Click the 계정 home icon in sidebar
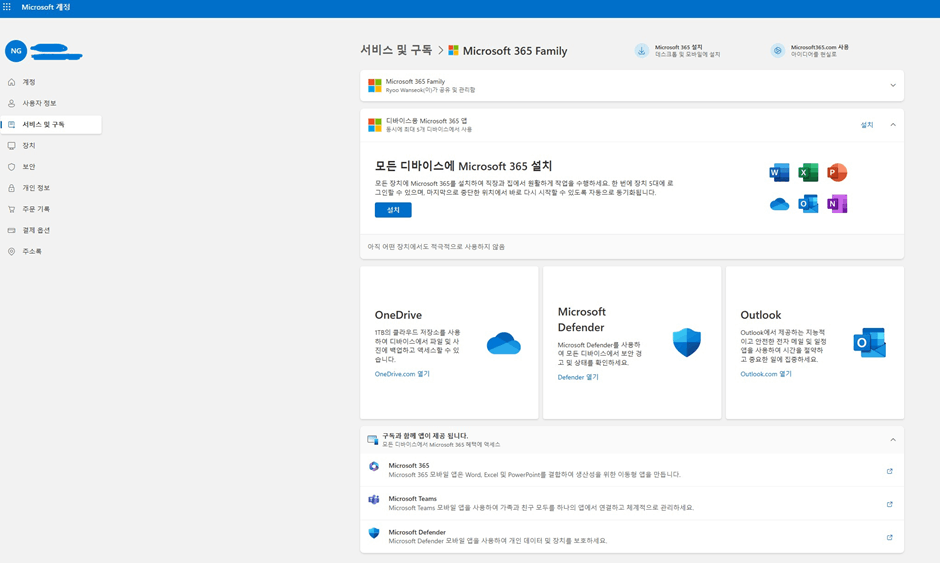Image resolution: width=940 pixels, height=563 pixels. pyautogui.click(x=11, y=82)
